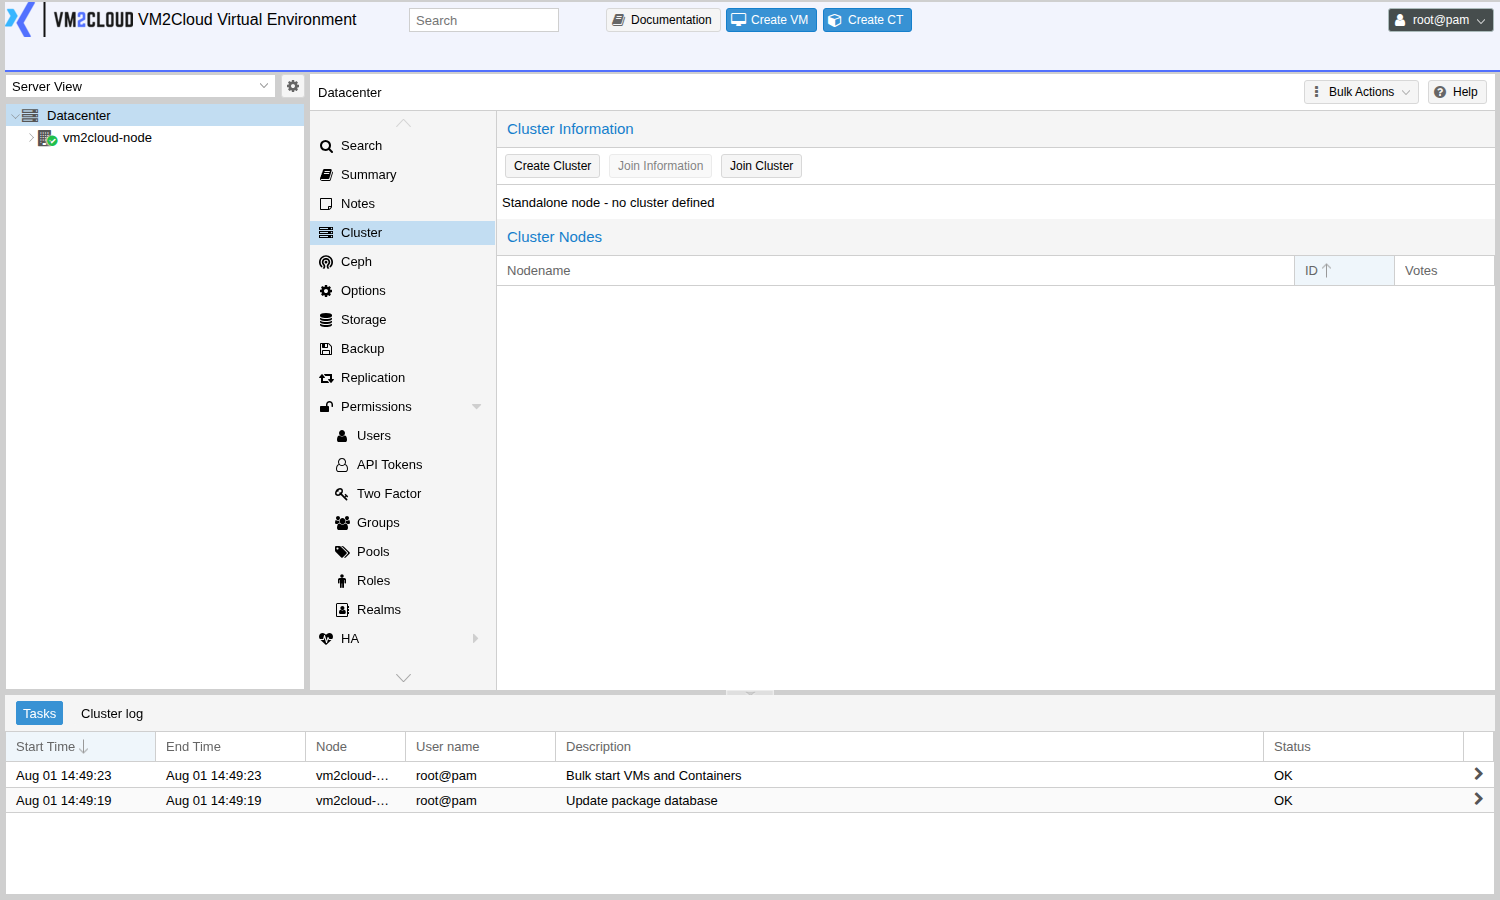The width and height of the screenshot is (1500, 900).
Task: Open the Bulk Actions dropdown
Action: tap(1361, 92)
